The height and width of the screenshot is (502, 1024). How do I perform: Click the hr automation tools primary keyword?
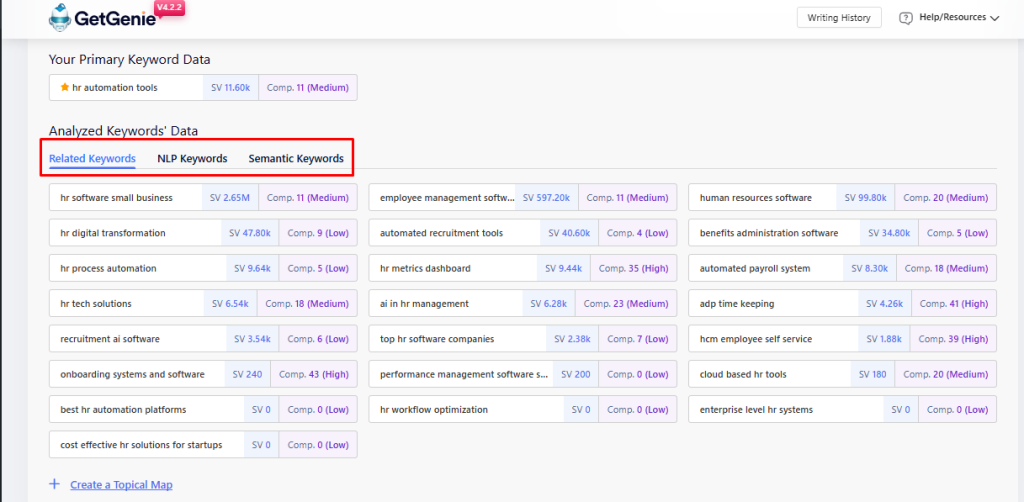[x=115, y=88]
